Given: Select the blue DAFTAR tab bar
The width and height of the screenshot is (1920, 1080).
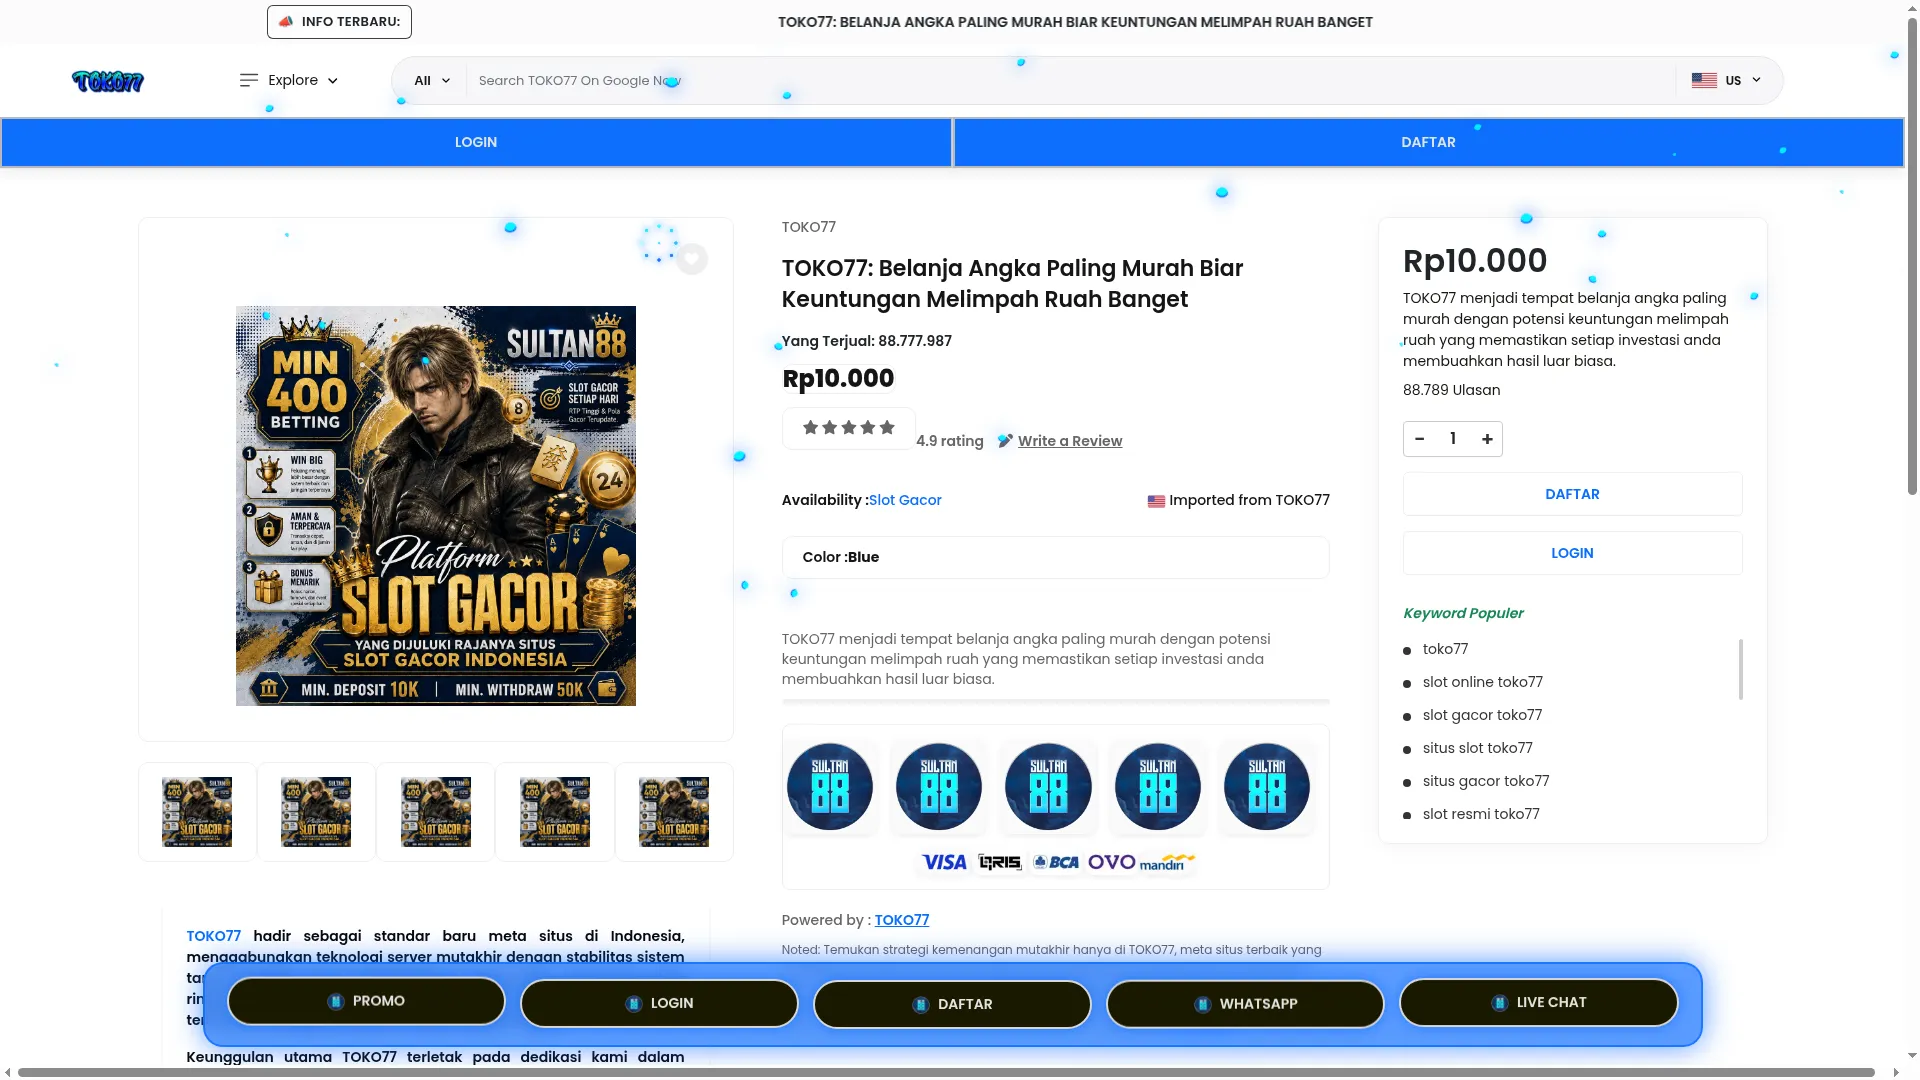Looking at the screenshot, I should [x=1428, y=142].
